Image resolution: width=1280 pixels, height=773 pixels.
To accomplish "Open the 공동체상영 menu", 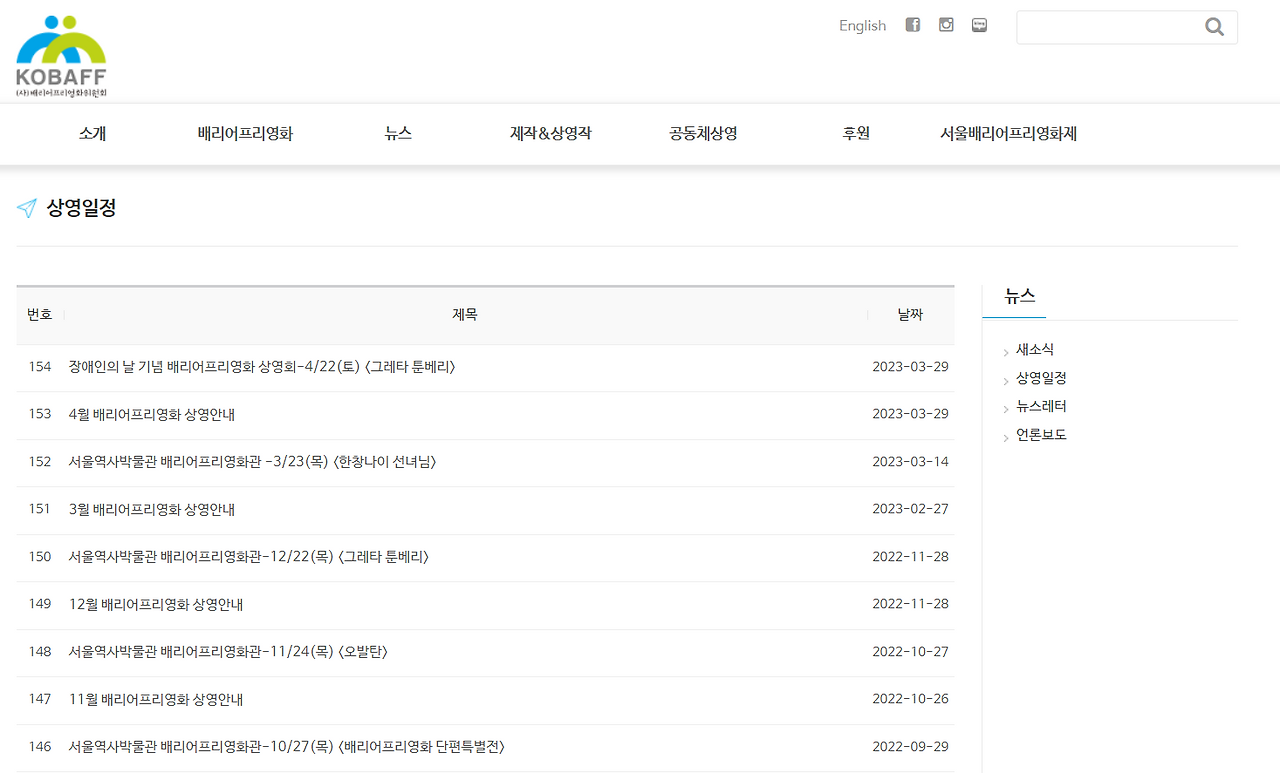I will click(701, 133).
